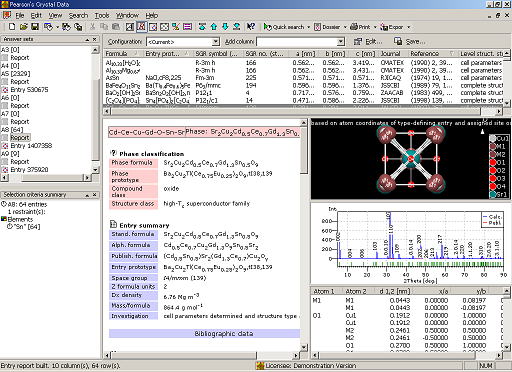The height and width of the screenshot is (372, 512).
Task: Open the Configuration combo box dropdown
Action: [x=216, y=42]
